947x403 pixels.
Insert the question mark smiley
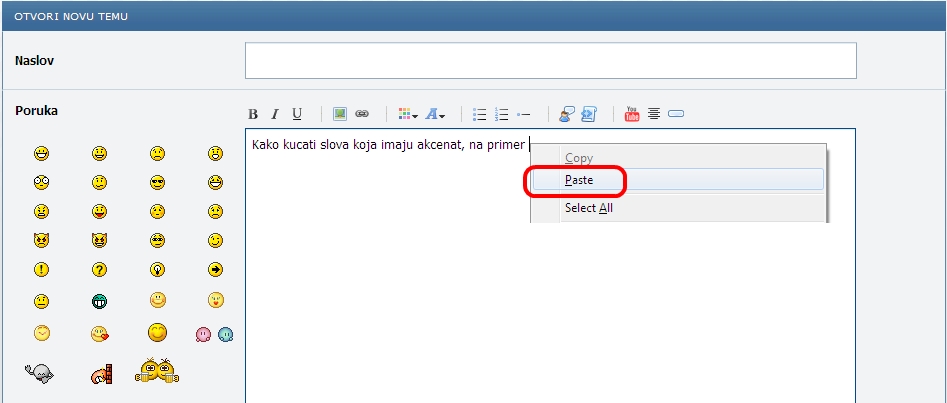(x=100, y=269)
